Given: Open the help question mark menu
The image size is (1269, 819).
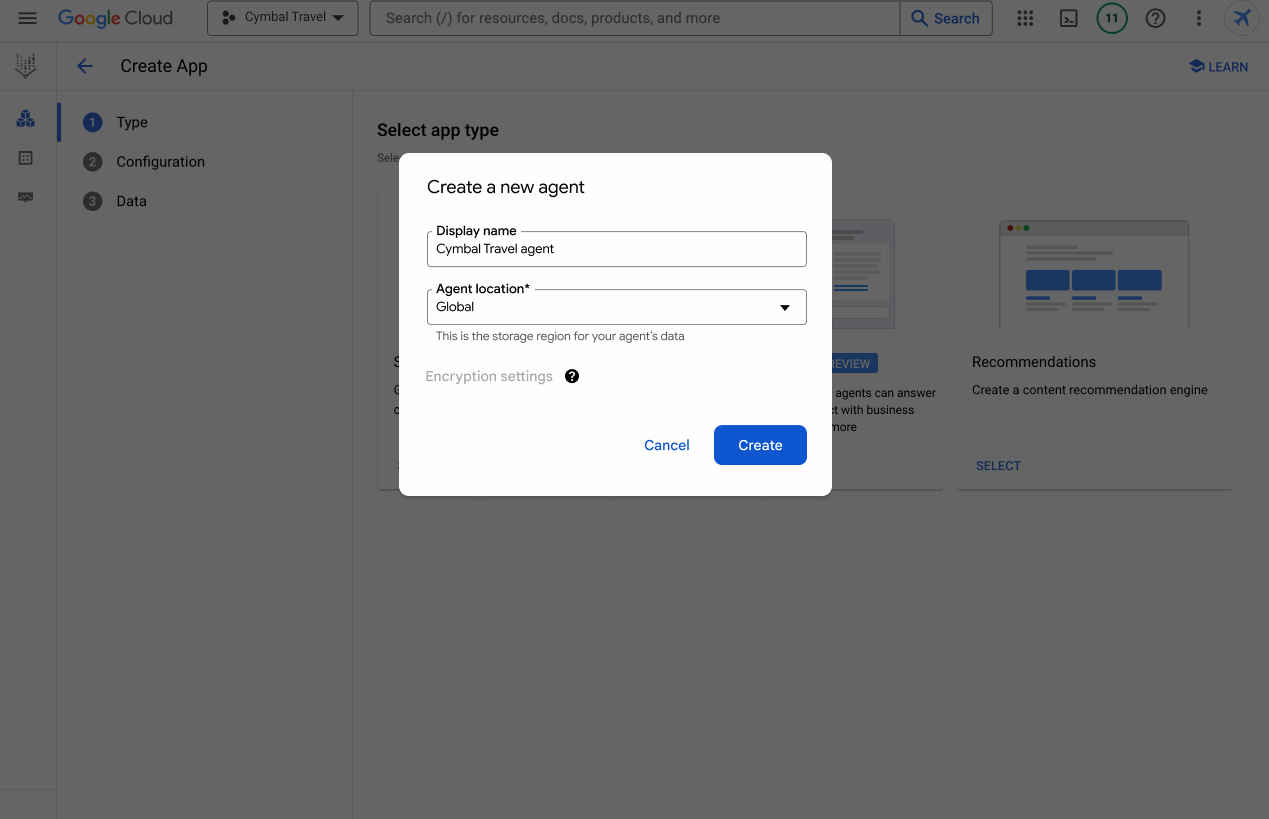Looking at the screenshot, I should click(1155, 18).
